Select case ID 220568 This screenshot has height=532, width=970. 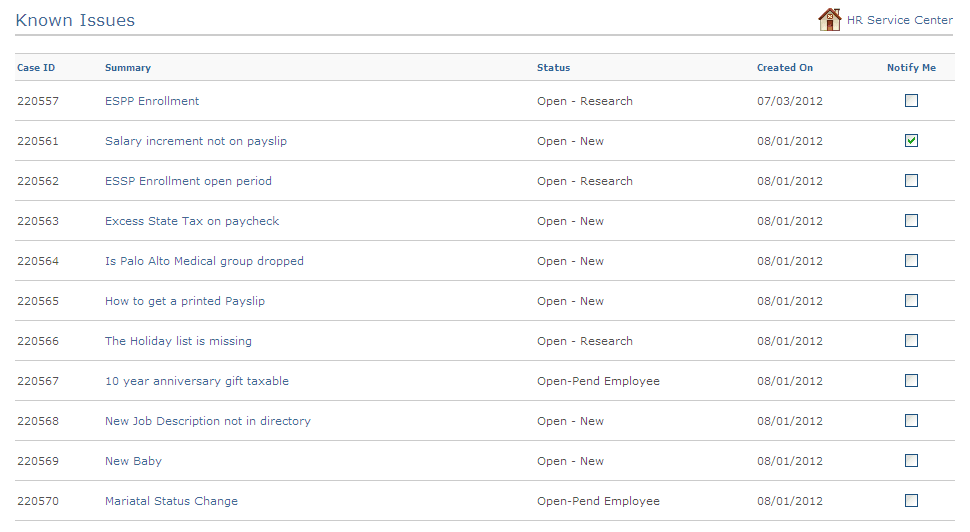tap(38, 421)
